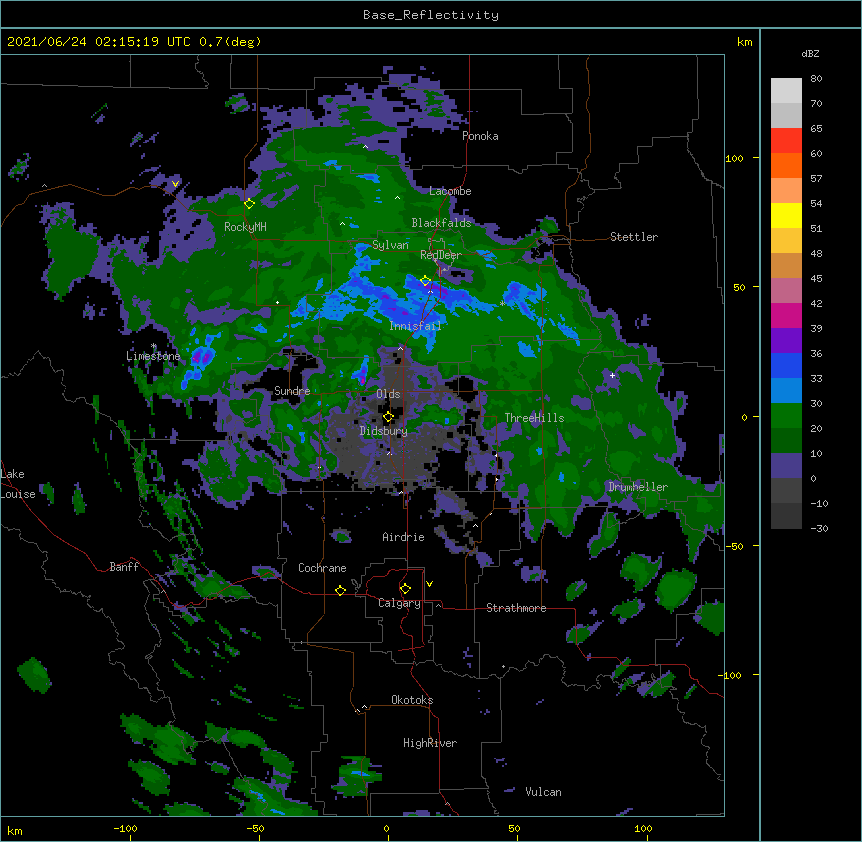Click the yellow diamond marker above RockyMH

pyautogui.click(x=250, y=204)
